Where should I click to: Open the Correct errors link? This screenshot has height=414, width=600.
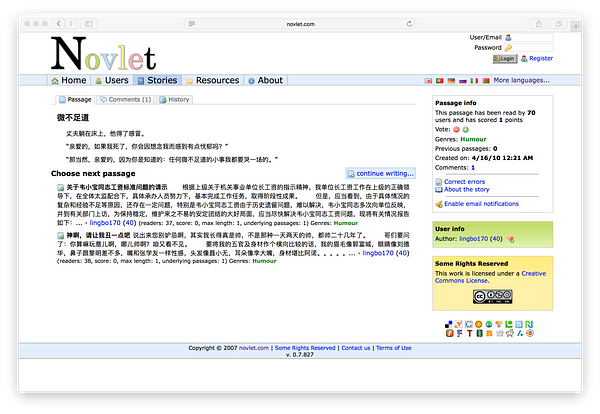(x=464, y=182)
